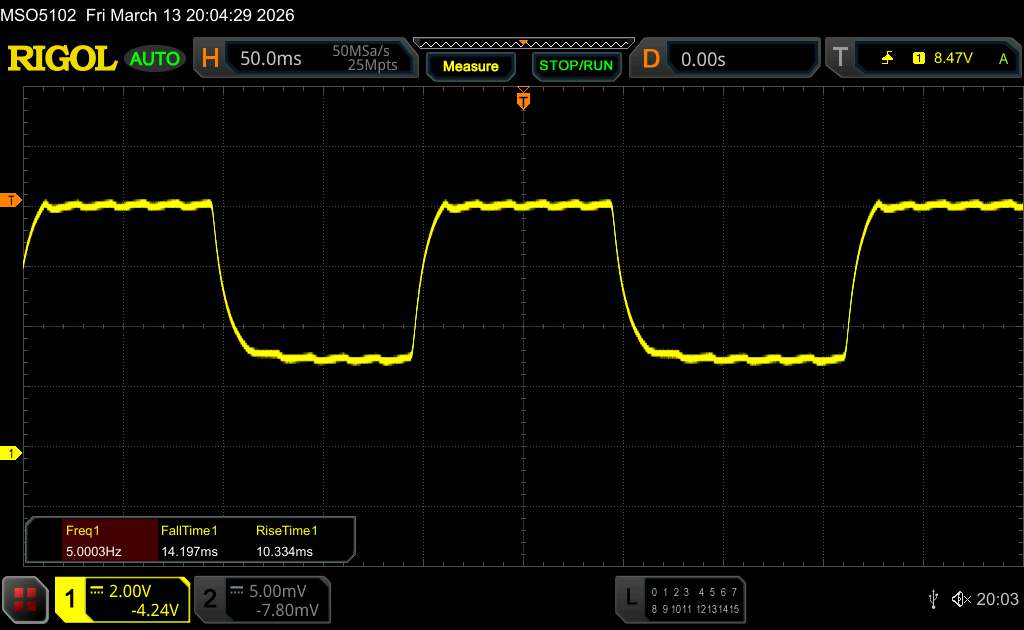
Task: Click the waveform memory position bar at the top
Action: [523, 43]
